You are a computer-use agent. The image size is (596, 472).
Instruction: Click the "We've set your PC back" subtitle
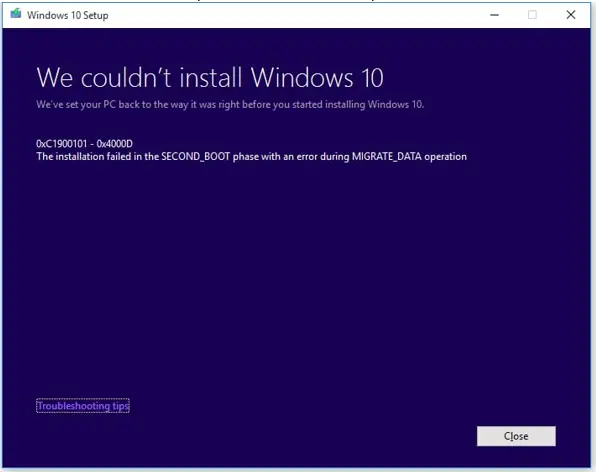230,105
